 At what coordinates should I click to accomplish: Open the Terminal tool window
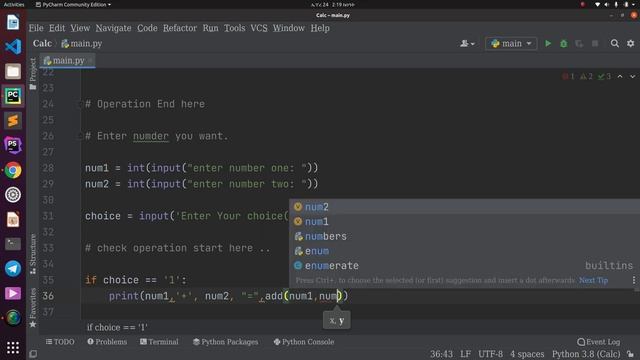click(159, 342)
